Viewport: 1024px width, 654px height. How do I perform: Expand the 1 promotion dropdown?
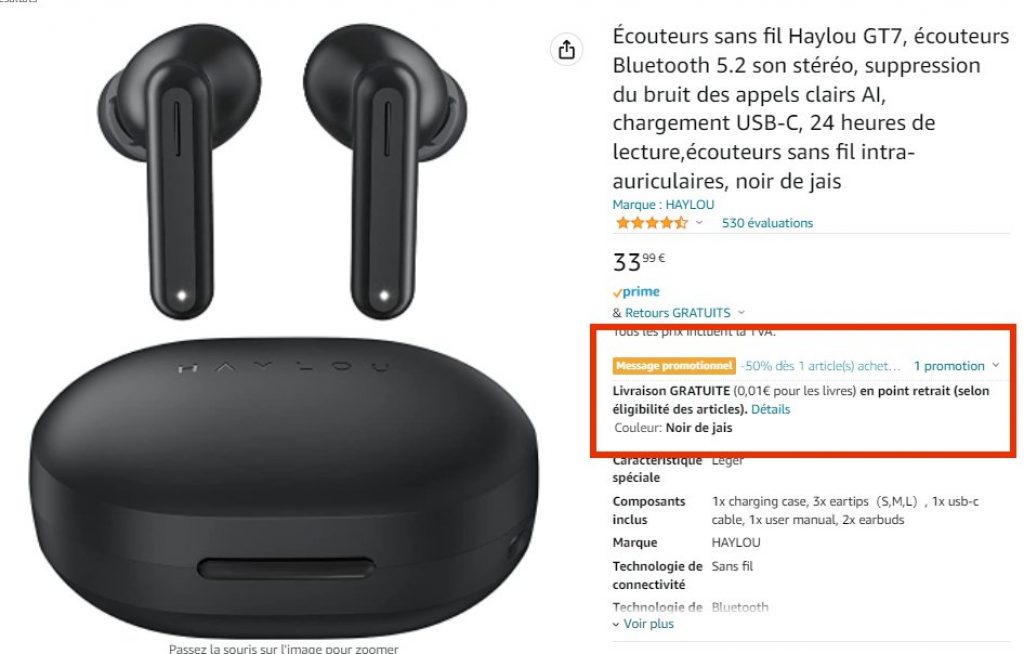point(956,366)
